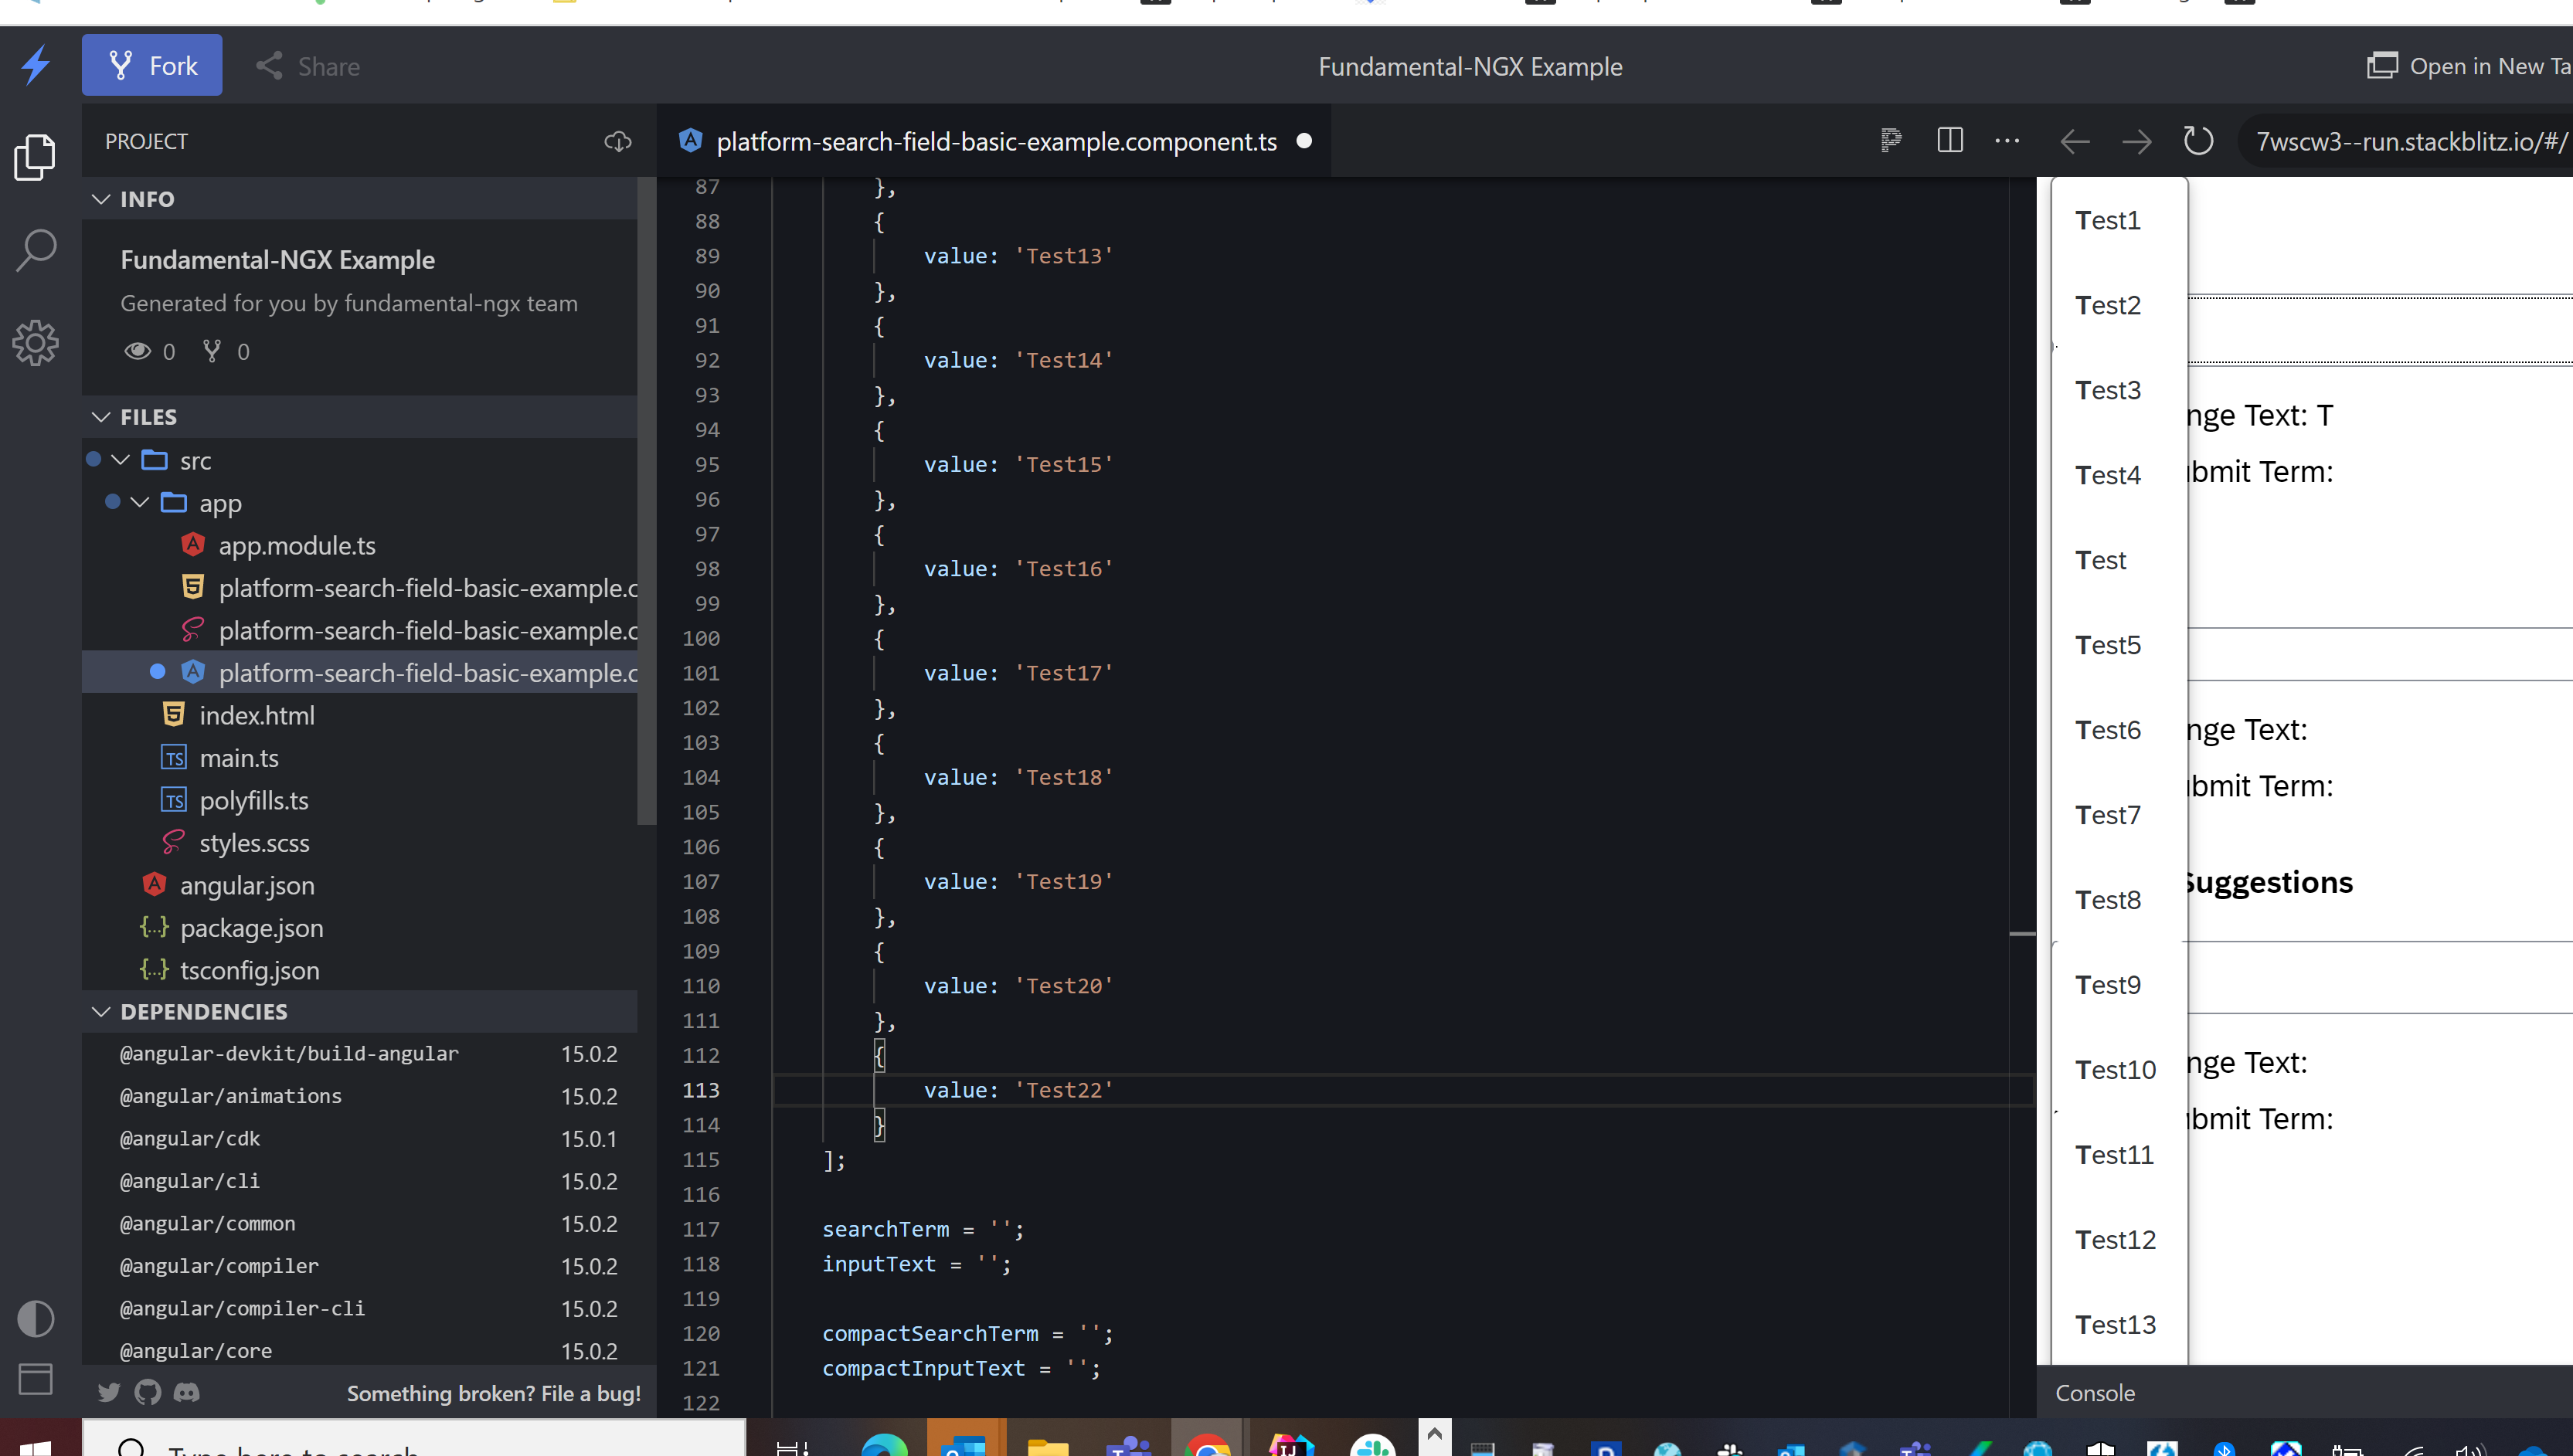
Task: Click the Prettier format icon
Action: point(1890,140)
